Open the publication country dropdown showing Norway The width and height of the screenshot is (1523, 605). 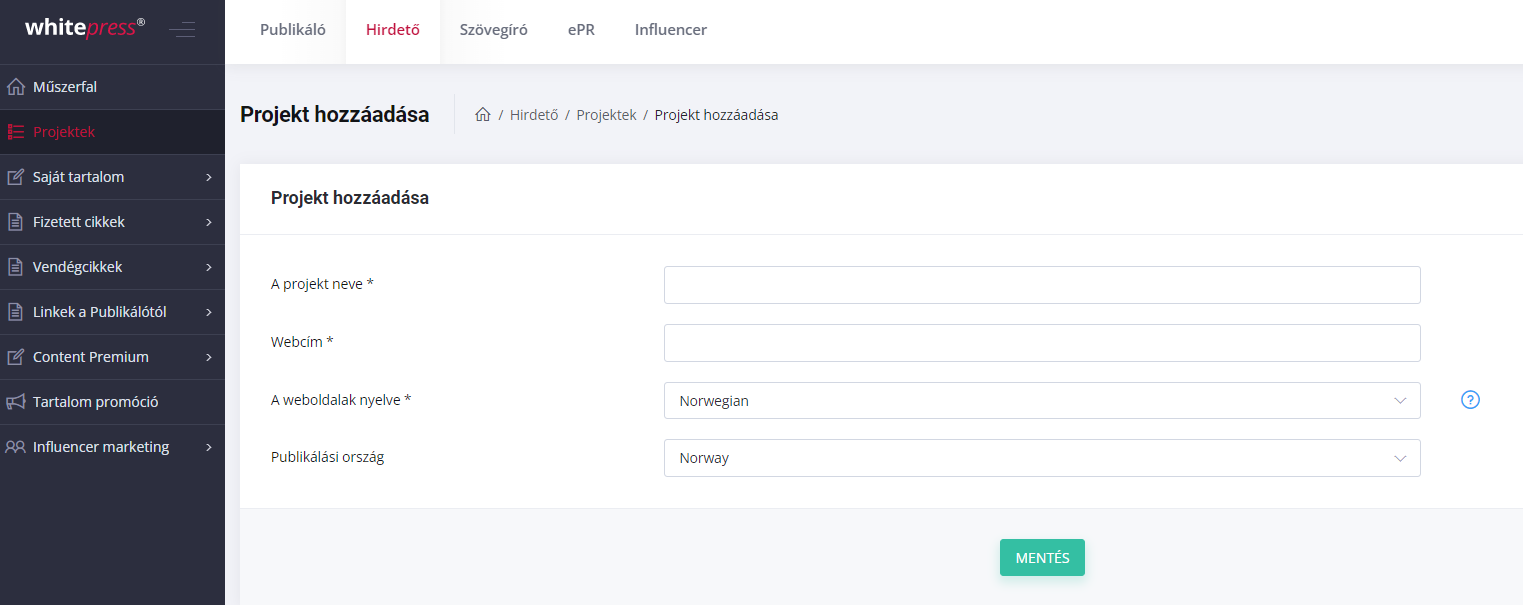point(1042,458)
